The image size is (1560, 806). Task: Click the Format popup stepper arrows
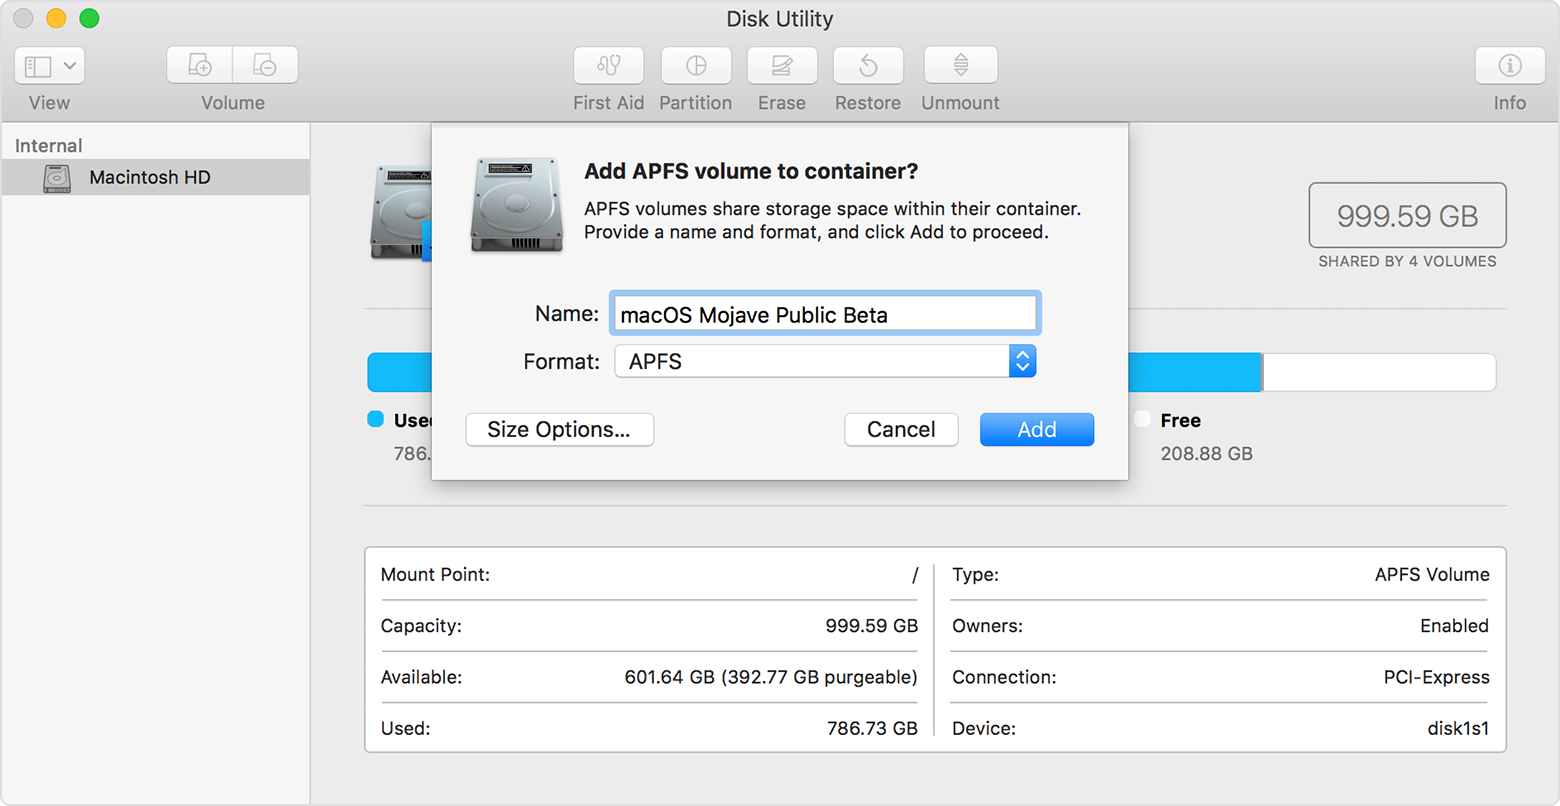pyautogui.click(x=1022, y=361)
